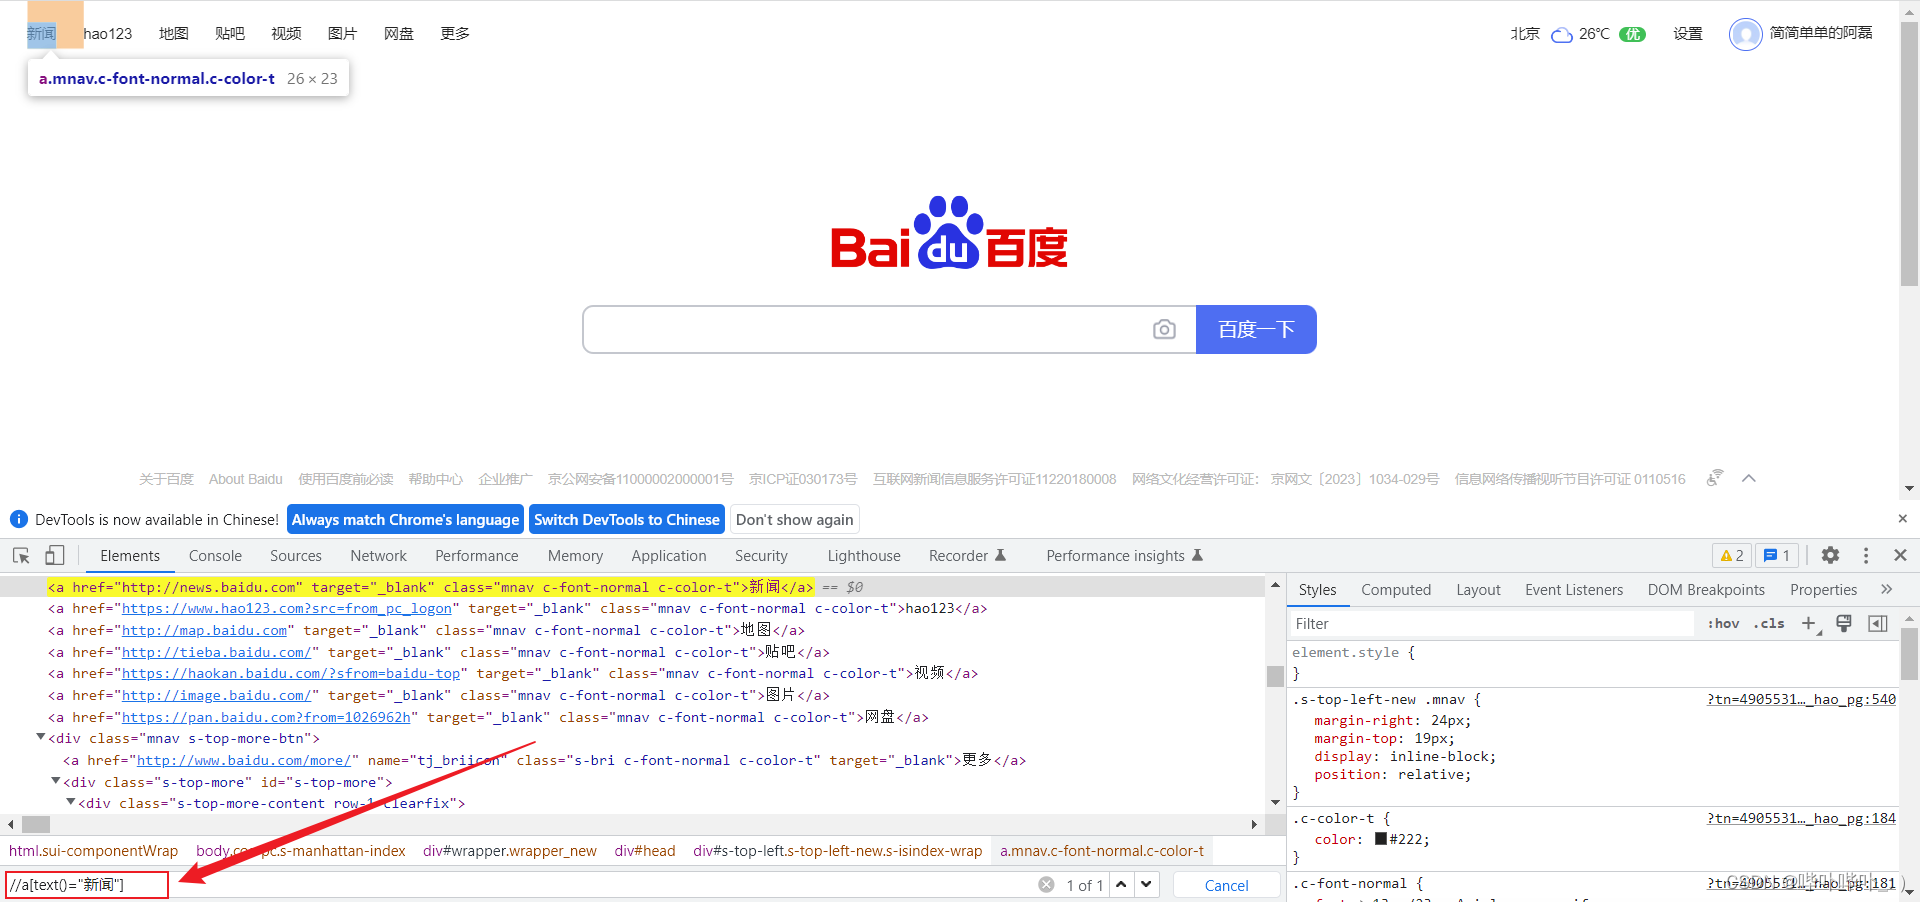Collapse div s-top-more node

[x=56, y=781]
